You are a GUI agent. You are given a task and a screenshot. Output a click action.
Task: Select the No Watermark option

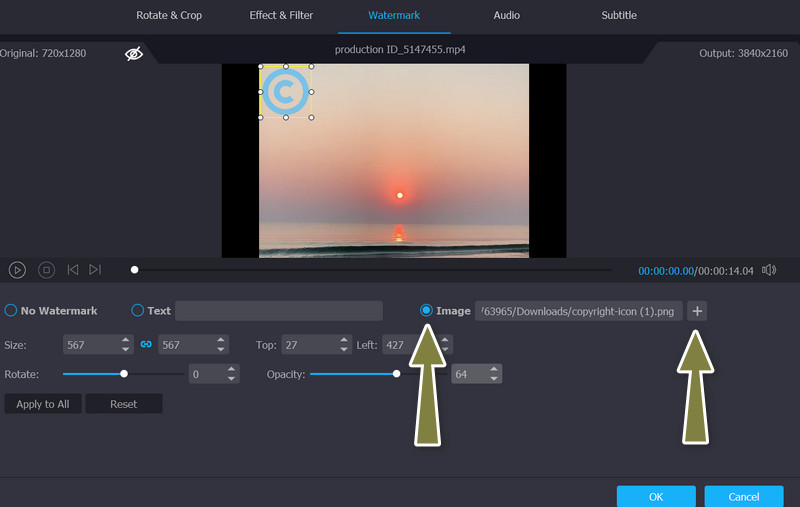tap(12, 311)
